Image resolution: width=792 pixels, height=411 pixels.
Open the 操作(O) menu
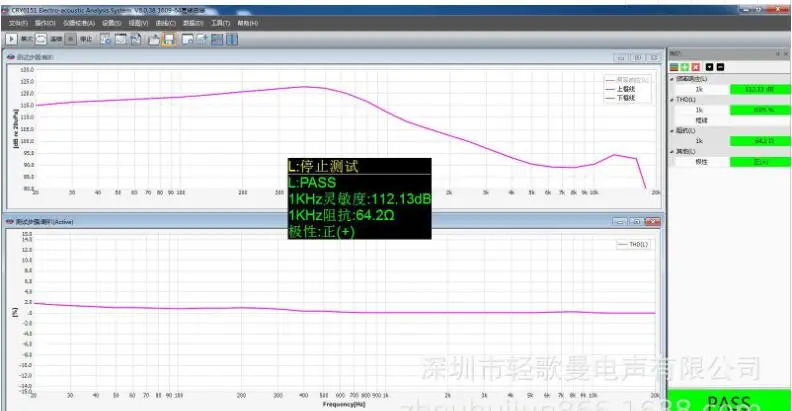[45, 23]
